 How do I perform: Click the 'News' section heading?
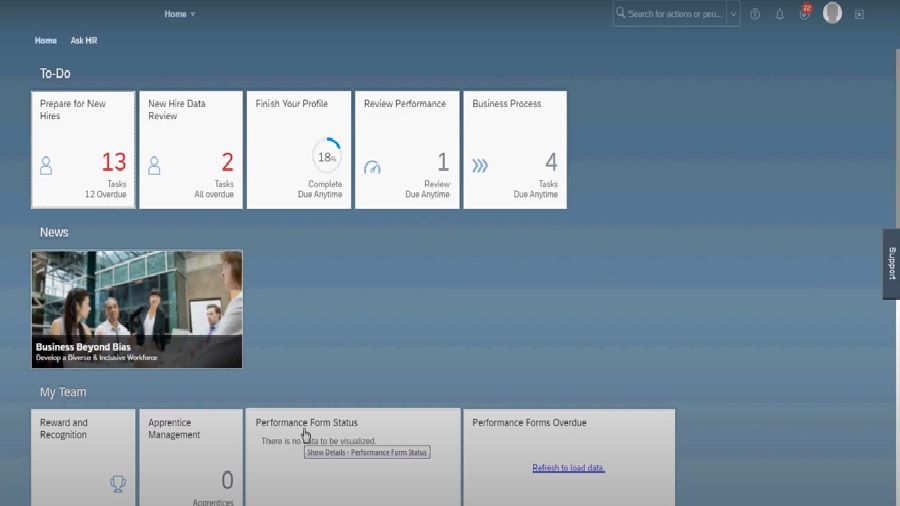(x=54, y=232)
